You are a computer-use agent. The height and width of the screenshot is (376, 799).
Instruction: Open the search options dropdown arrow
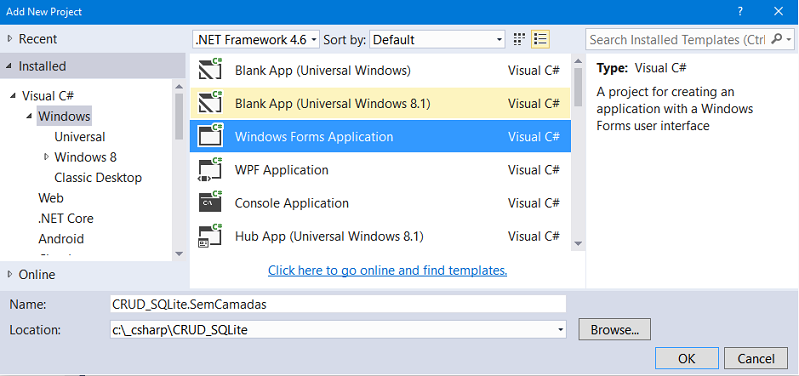(x=789, y=39)
